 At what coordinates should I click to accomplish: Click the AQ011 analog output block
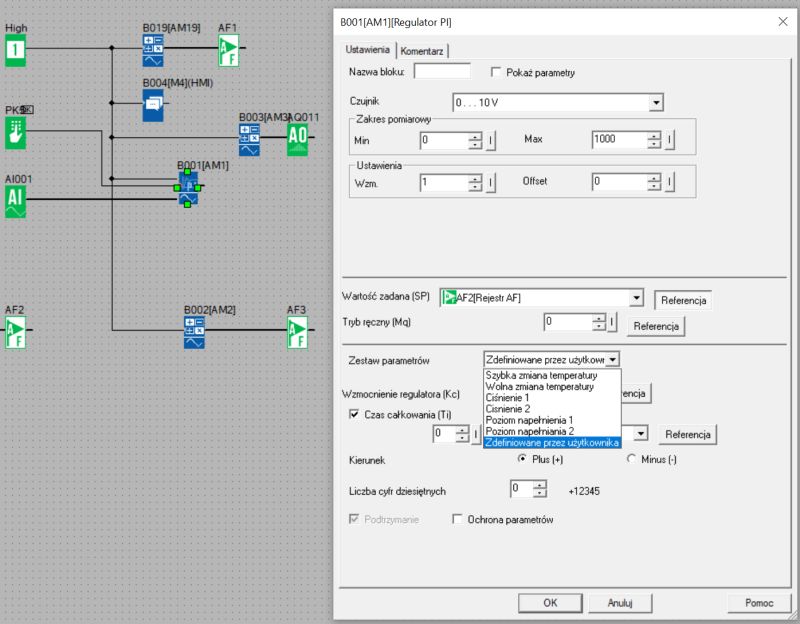pyautogui.click(x=297, y=140)
